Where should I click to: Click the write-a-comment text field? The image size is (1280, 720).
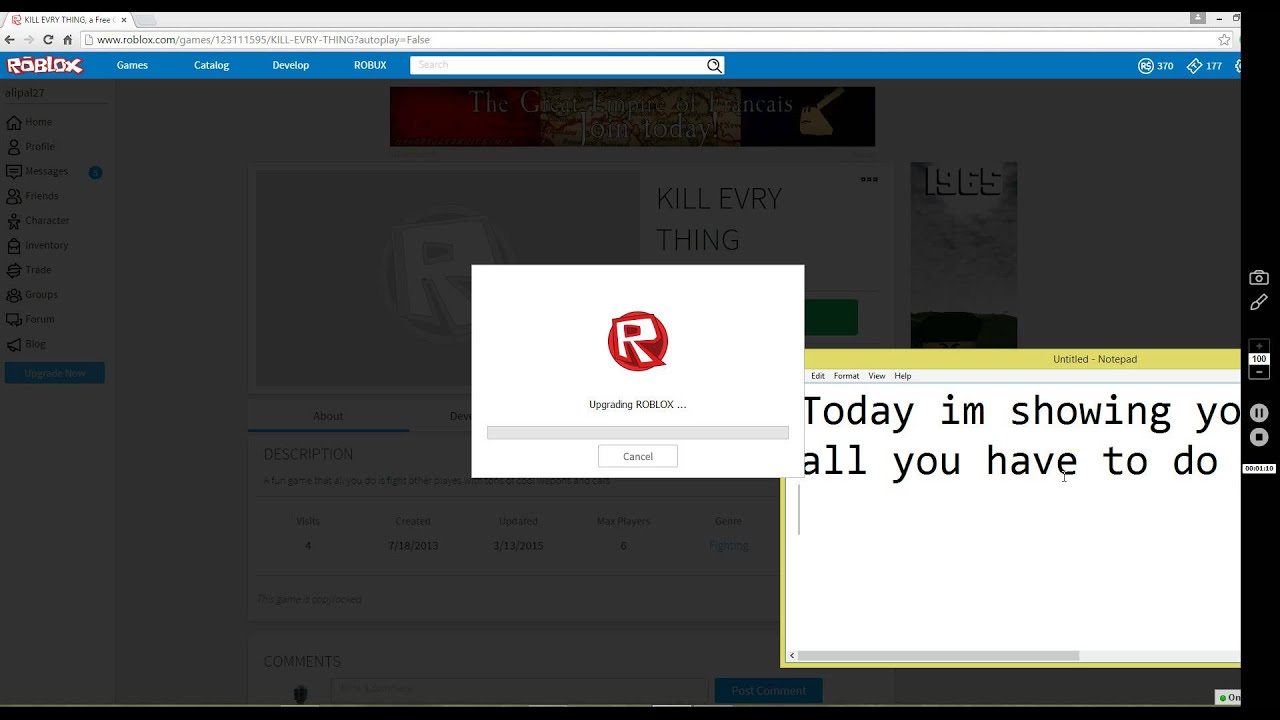[518, 690]
